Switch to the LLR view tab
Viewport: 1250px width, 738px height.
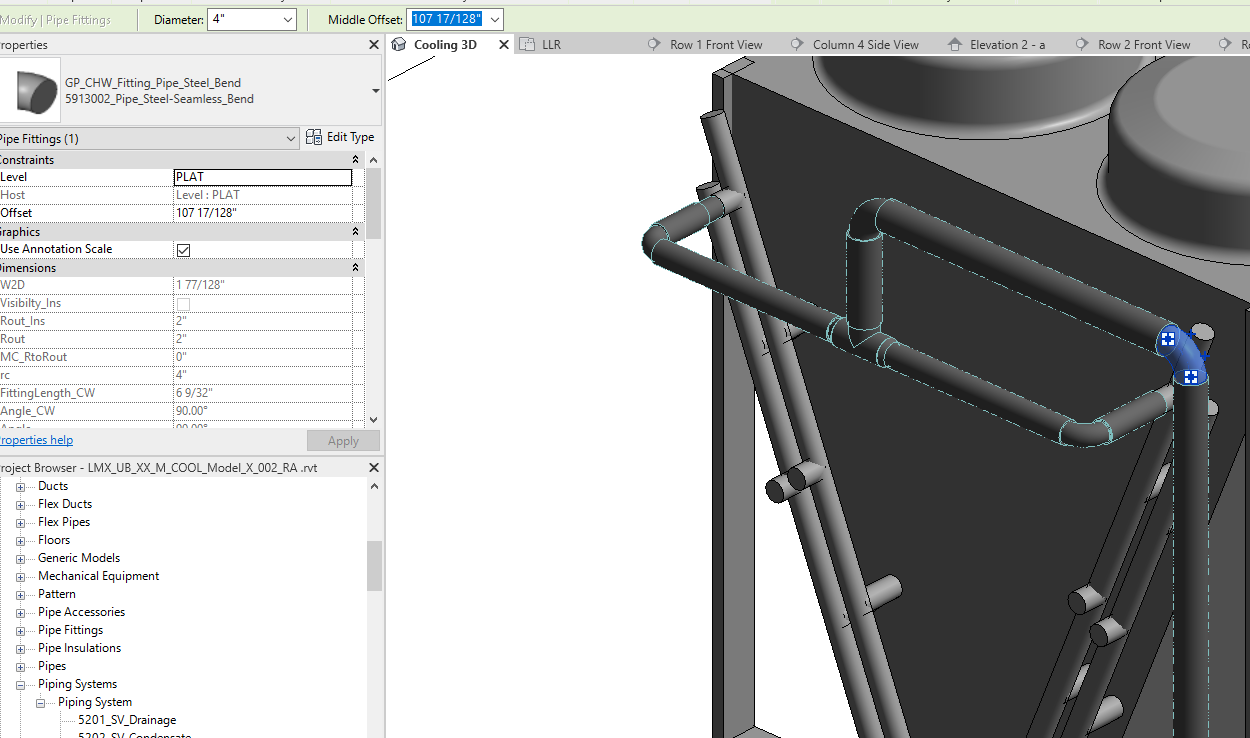tap(551, 45)
